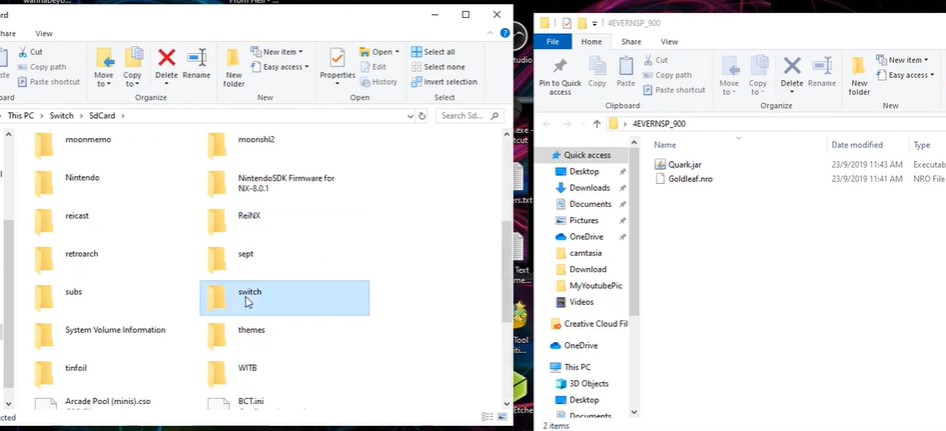Click Rename in the SdCard window ribbon
This screenshot has width=946, height=431.
coord(197,64)
